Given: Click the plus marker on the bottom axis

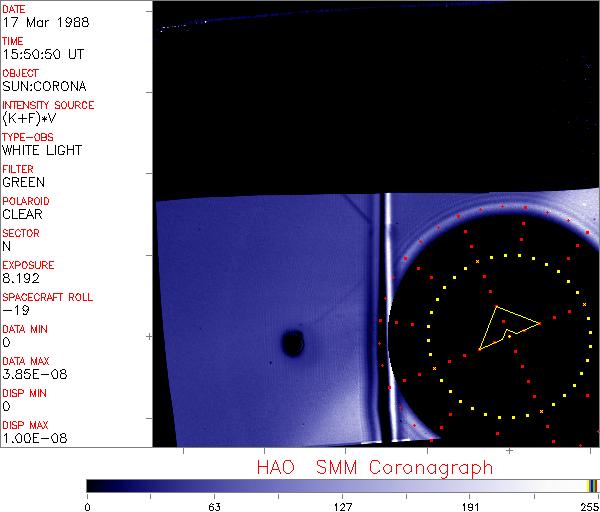Looking at the screenshot, I should pos(509,451).
